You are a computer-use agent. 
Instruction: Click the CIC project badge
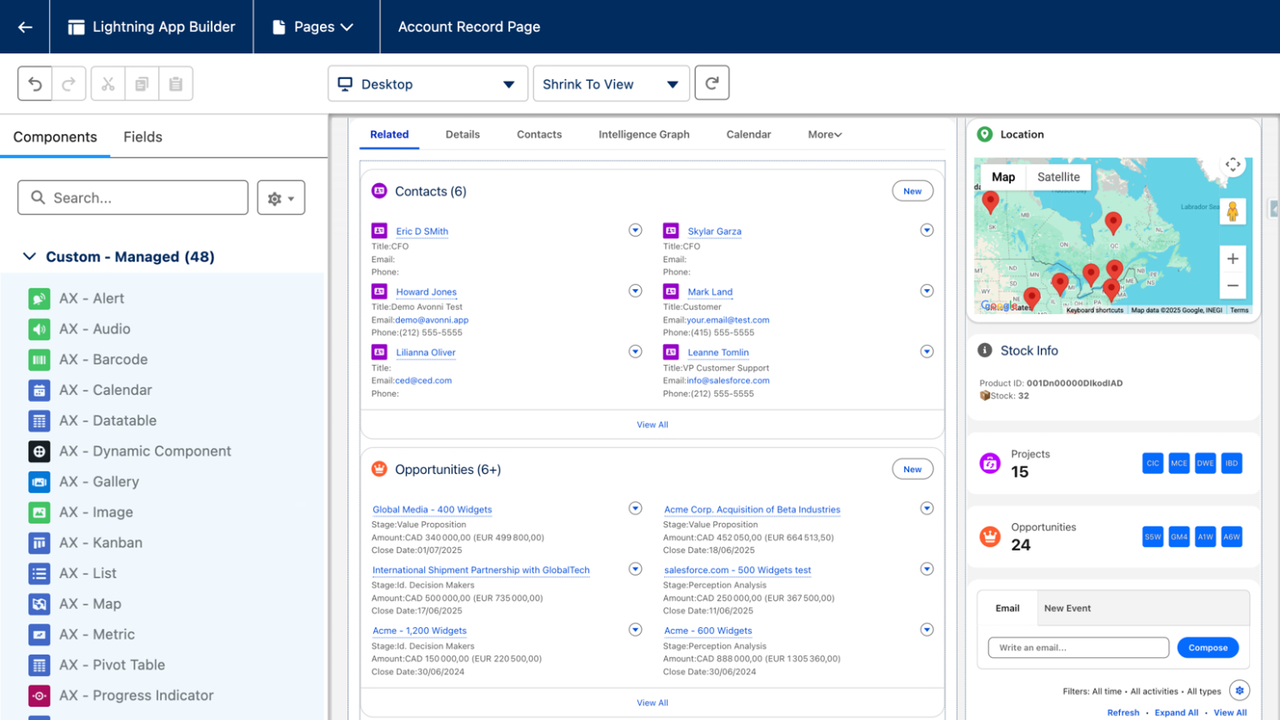(x=1153, y=463)
